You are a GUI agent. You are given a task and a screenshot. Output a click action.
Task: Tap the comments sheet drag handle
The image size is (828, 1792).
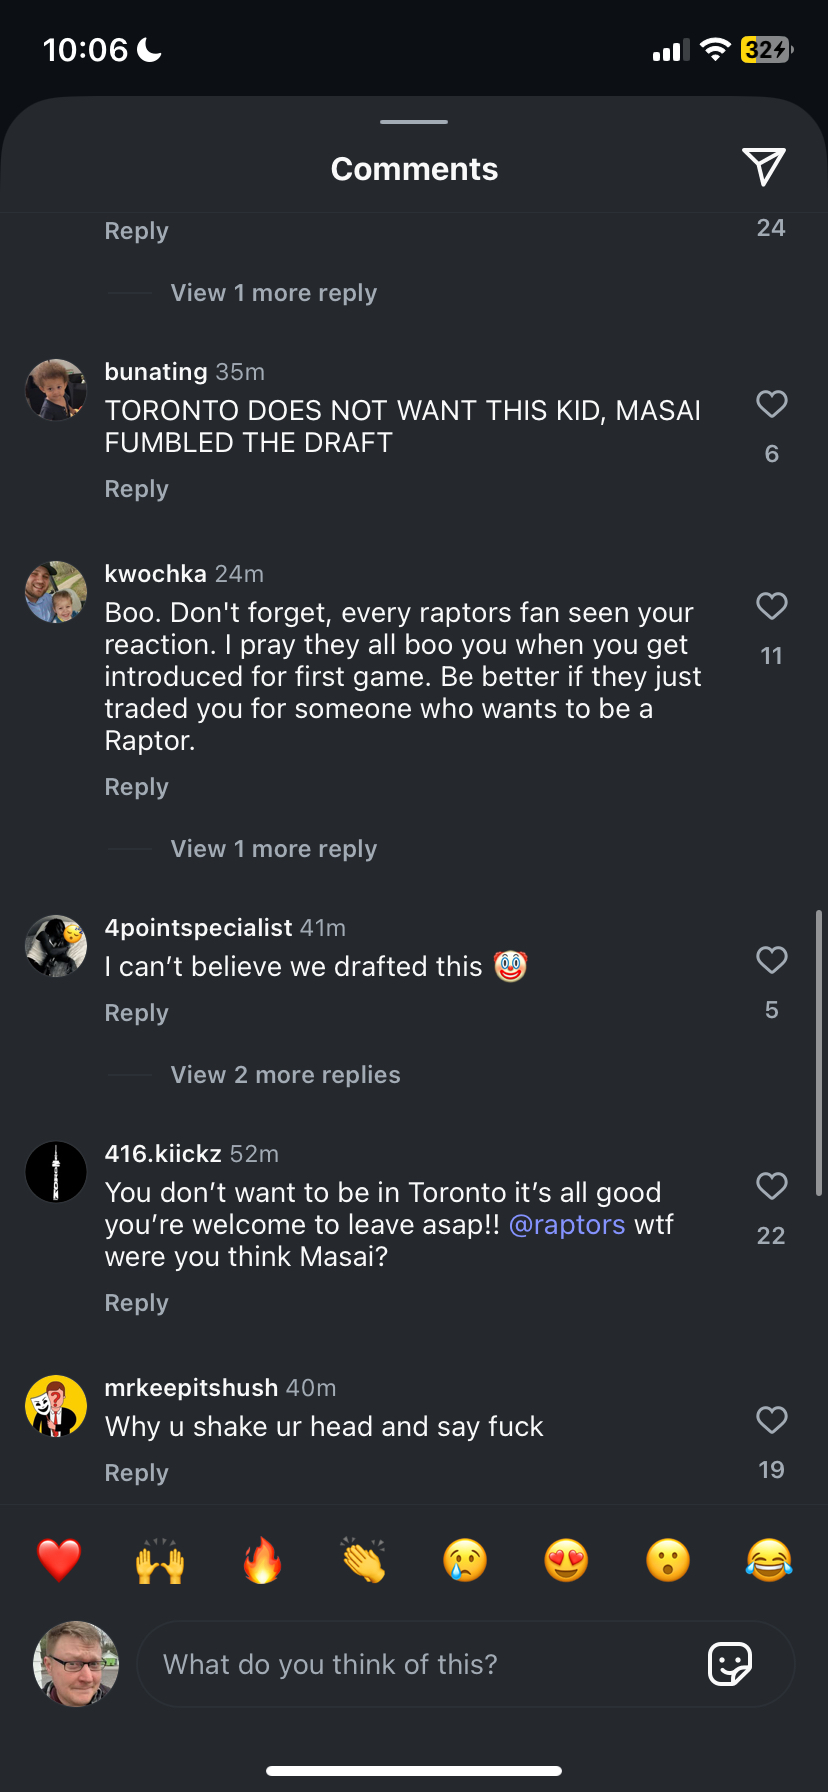pyautogui.click(x=414, y=122)
